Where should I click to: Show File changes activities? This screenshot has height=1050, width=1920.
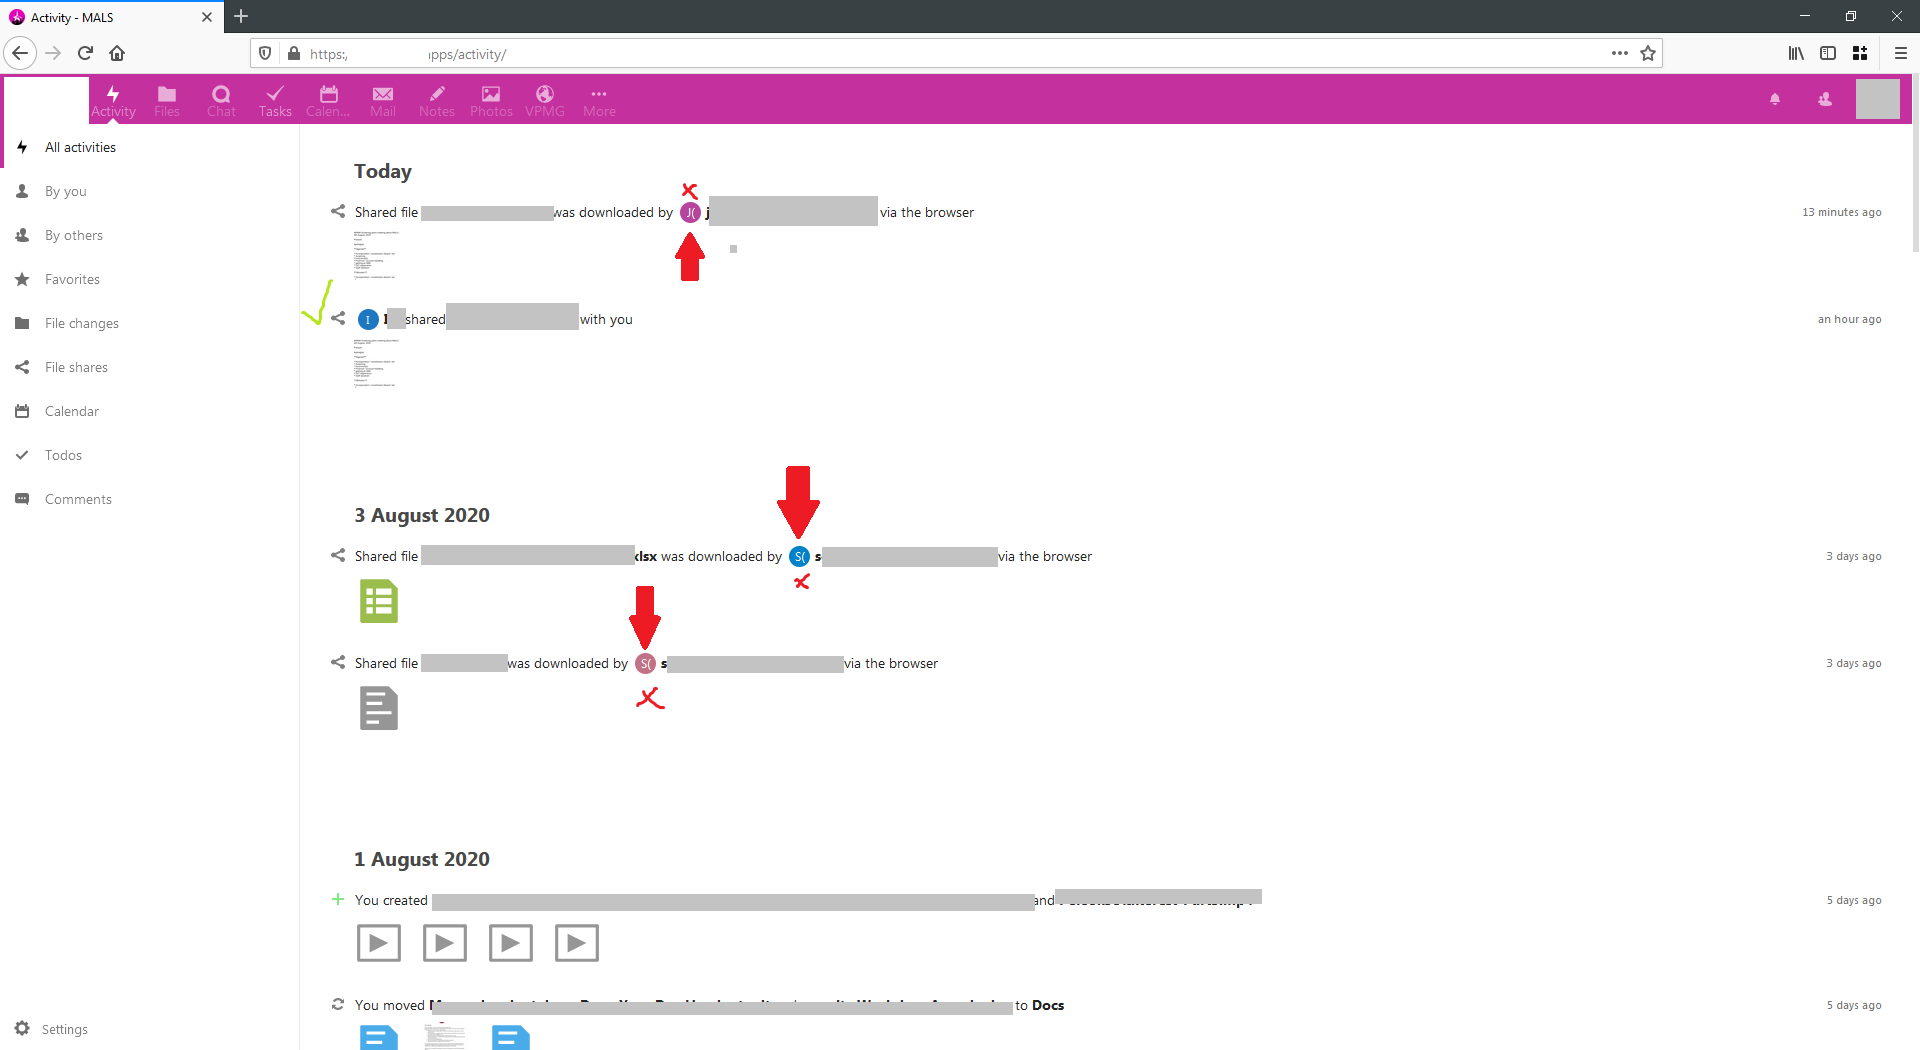point(150,323)
